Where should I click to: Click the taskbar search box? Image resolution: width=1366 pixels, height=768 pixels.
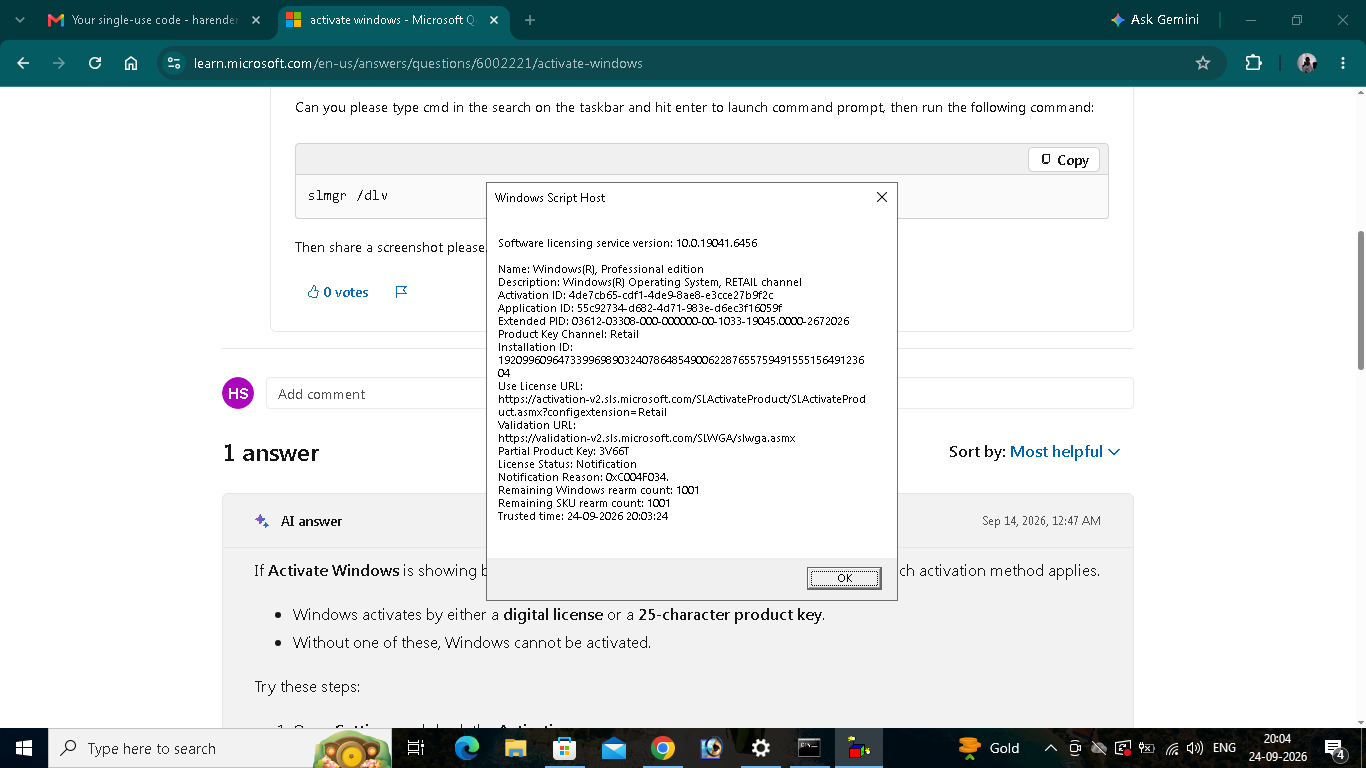point(220,748)
